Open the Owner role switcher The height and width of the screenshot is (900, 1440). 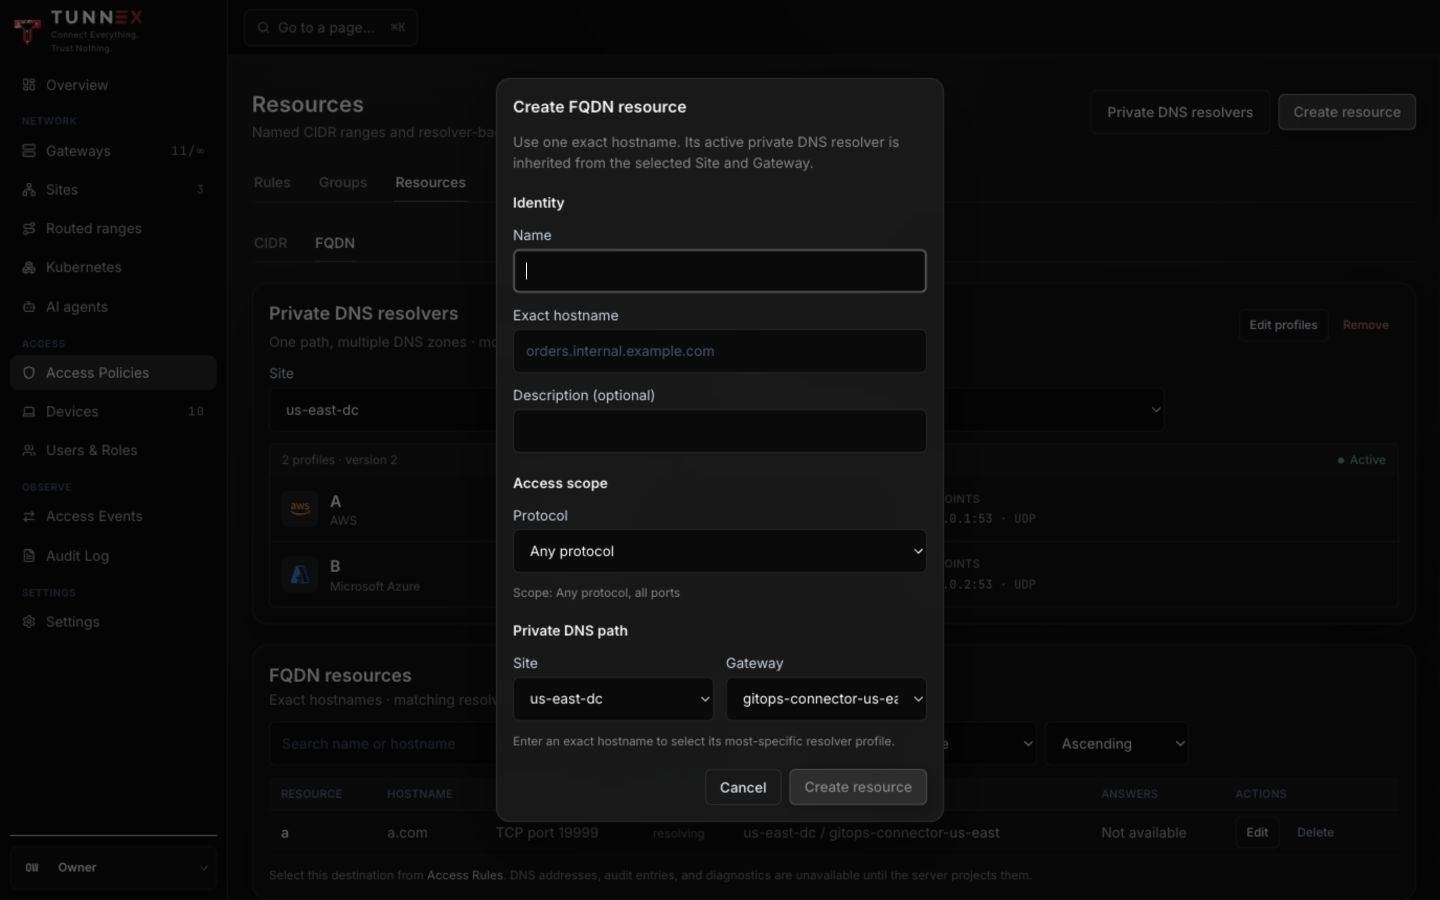coord(113,868)
